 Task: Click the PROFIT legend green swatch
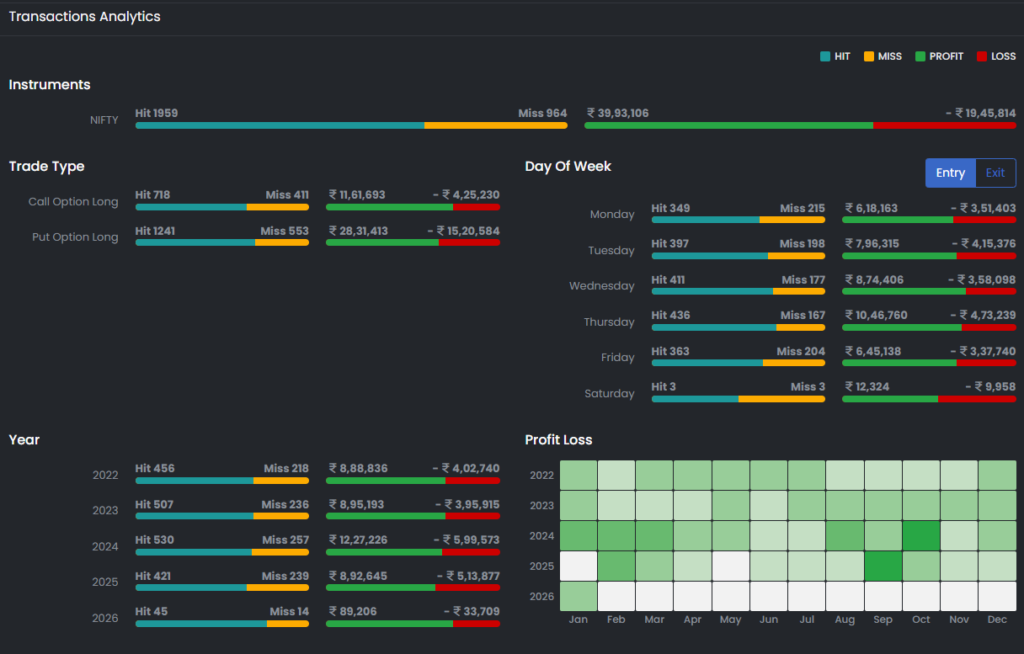(920, 57)
